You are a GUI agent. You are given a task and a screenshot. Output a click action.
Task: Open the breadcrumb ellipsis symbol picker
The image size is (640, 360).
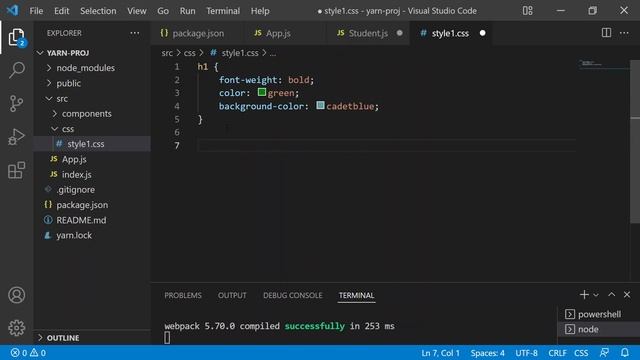pyautogui.click(x=273, y=53)
